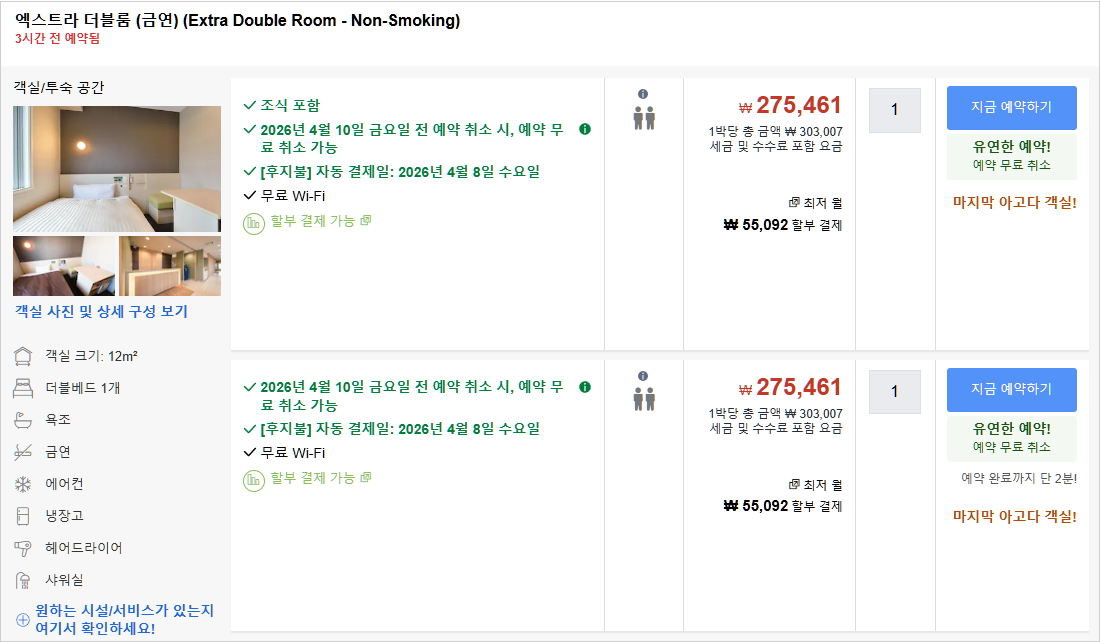
Task: Click the info icon above the guest icons
Action: click(644, 92)
